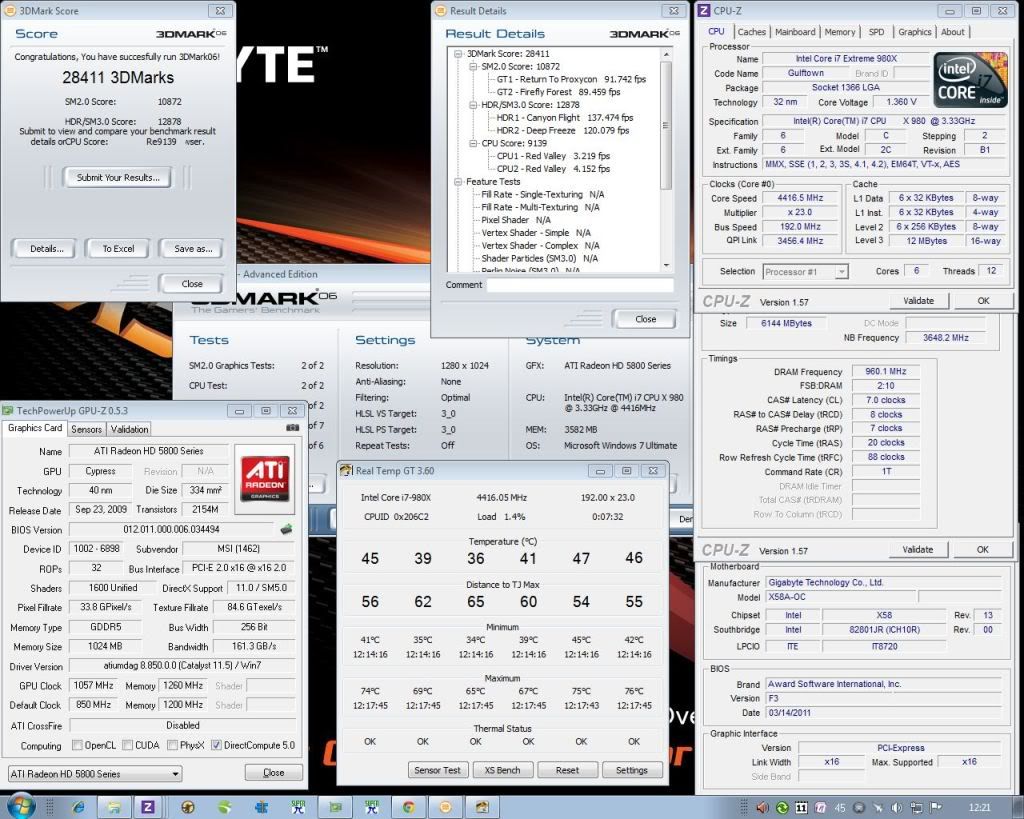Select the Graphics Card tab in GPU-Z

[x=35, y=428]
